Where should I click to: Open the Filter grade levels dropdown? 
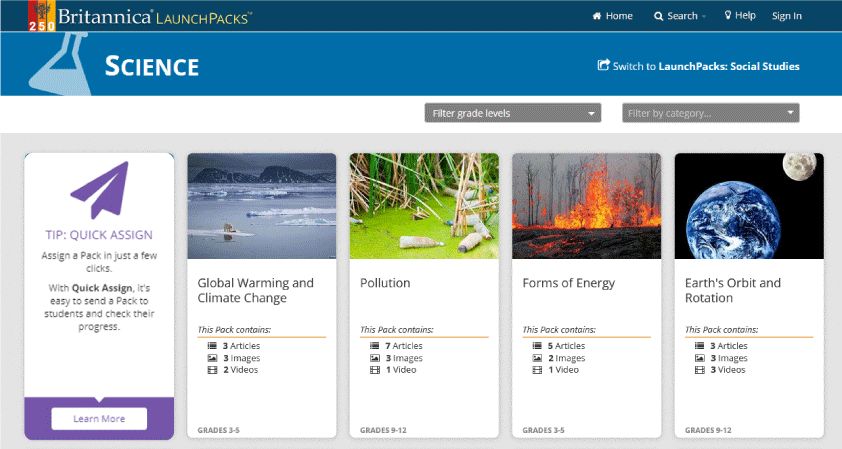(512, 113)
